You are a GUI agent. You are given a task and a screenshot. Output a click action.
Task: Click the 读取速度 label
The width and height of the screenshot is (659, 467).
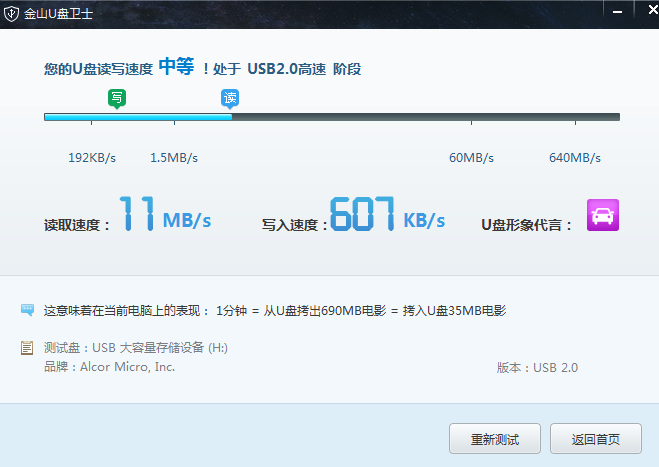(76, 225)
